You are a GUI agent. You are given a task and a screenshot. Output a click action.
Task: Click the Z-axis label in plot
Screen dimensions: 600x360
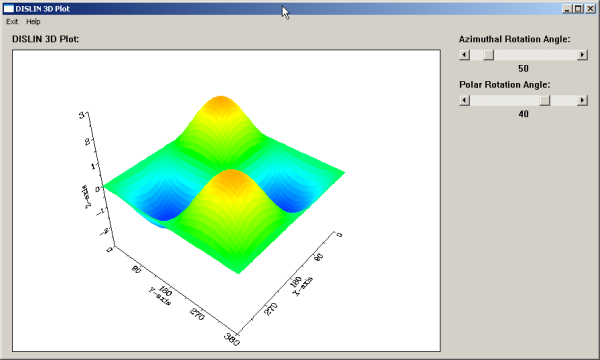(x=86, y=196)
